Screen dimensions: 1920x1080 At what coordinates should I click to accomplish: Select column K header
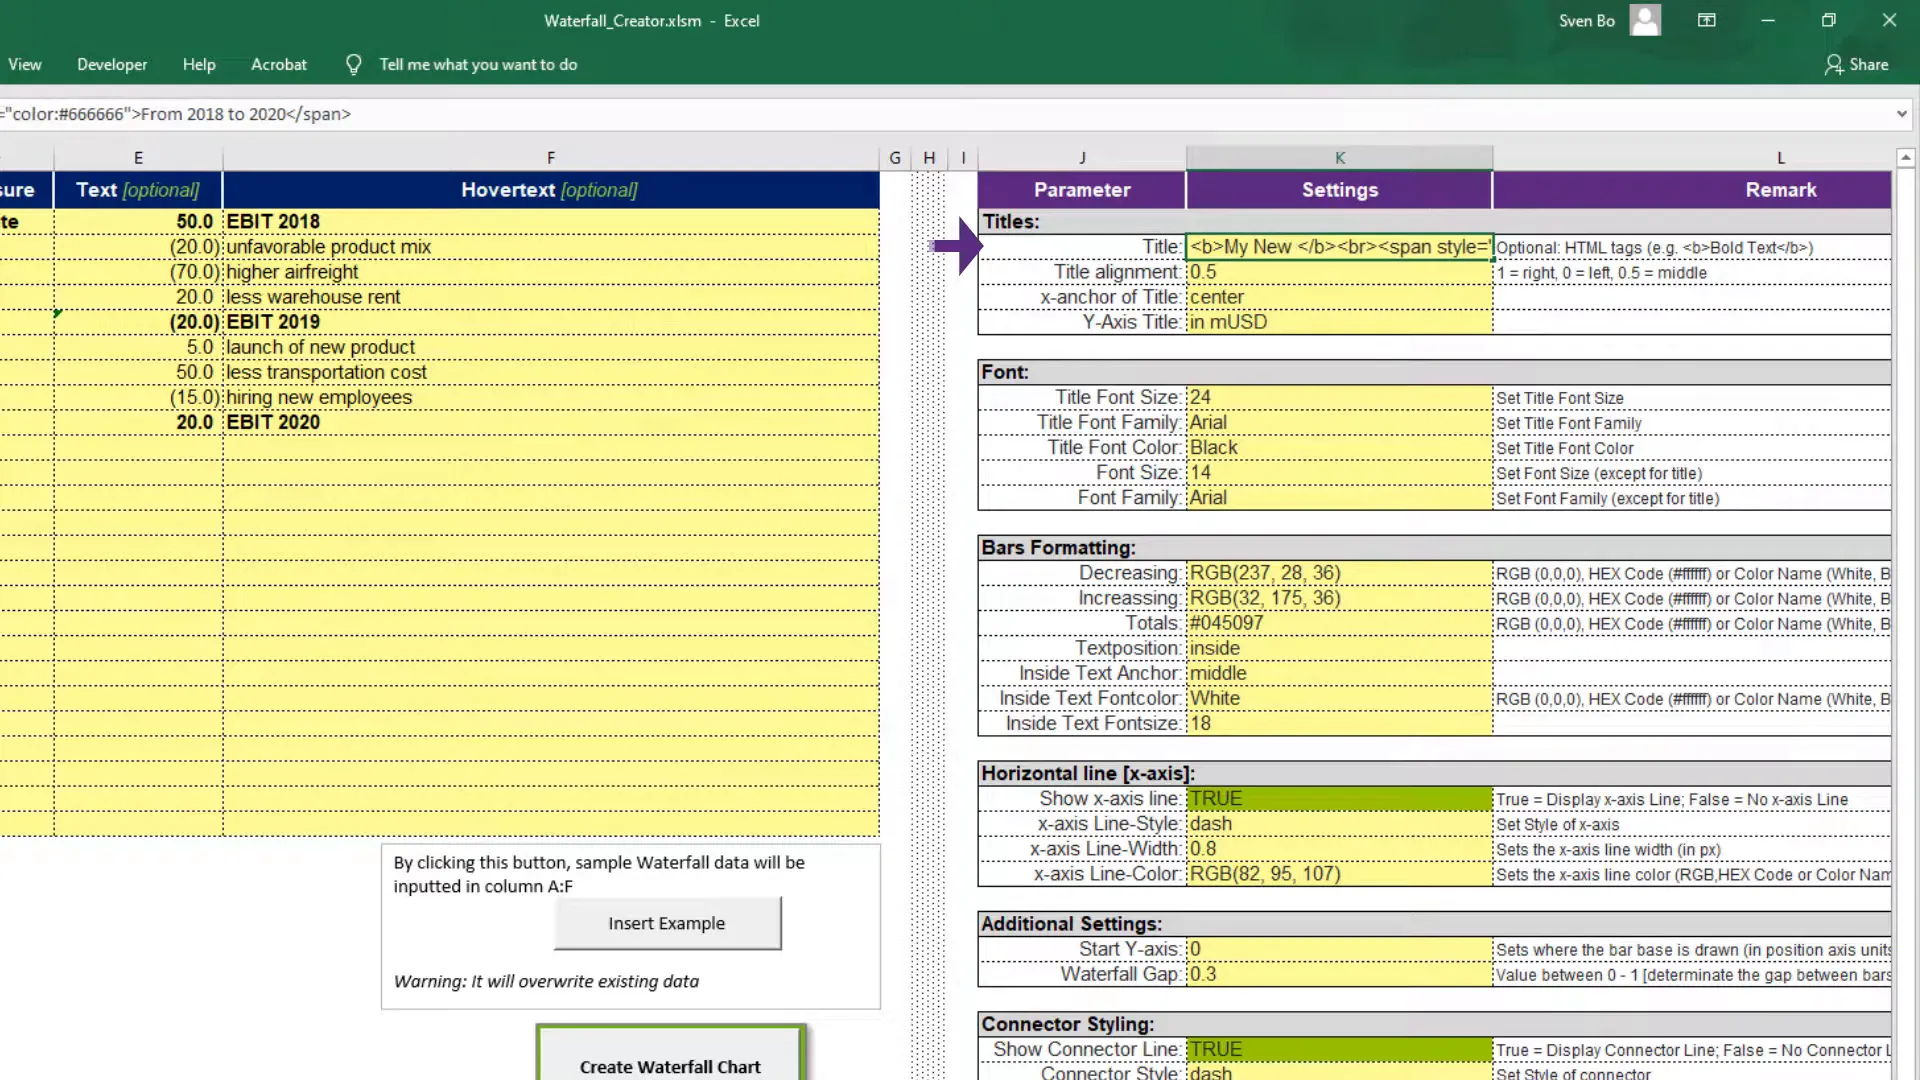(x=1339, y=157)
